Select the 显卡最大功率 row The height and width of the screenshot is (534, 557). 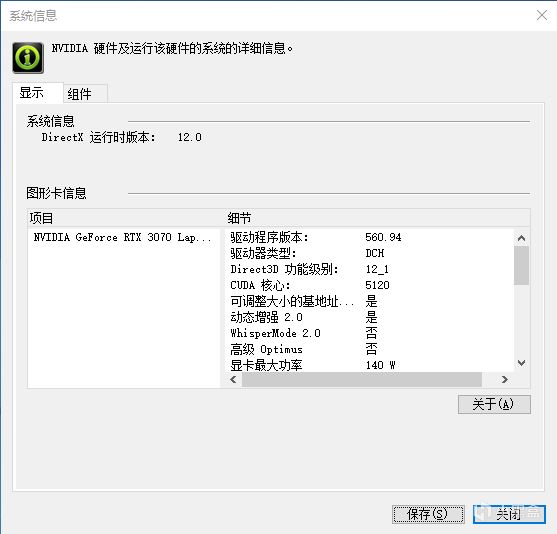coord(369,365)
